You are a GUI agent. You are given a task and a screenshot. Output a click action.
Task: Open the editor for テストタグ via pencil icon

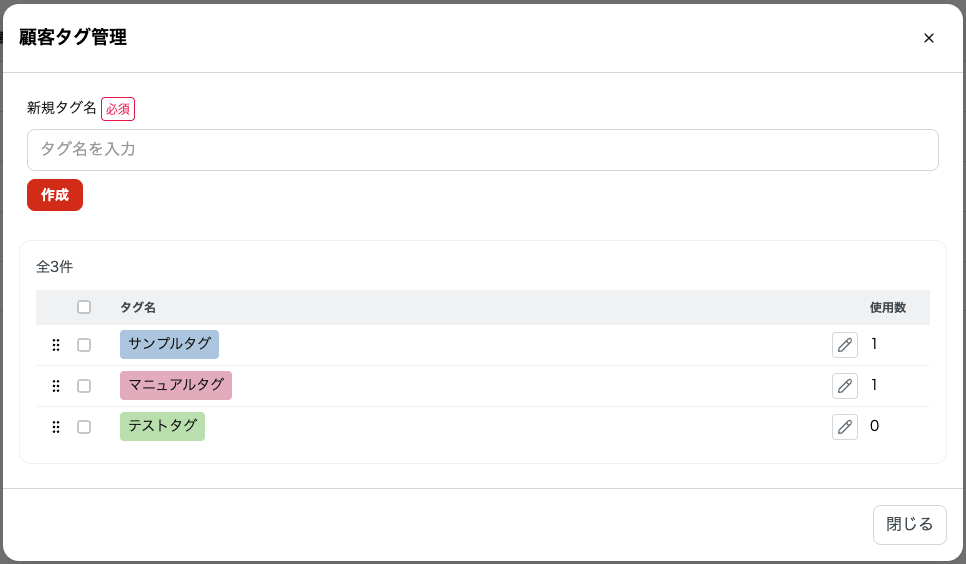pos(845,427)
